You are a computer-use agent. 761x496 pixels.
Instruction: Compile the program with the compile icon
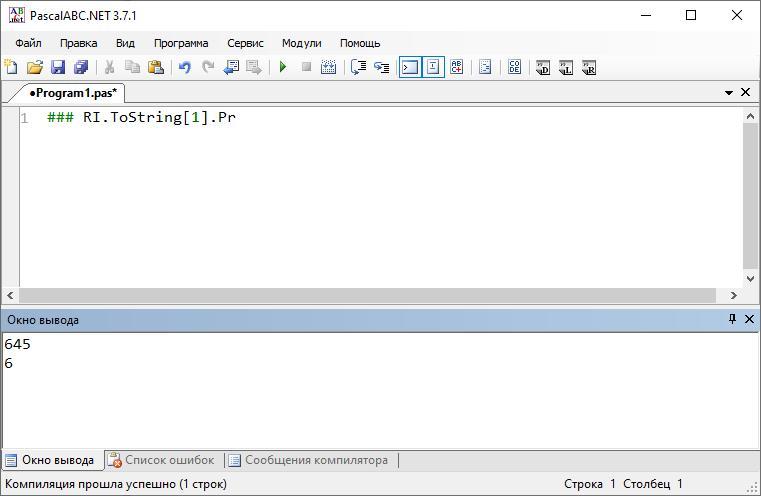[329, 67]
